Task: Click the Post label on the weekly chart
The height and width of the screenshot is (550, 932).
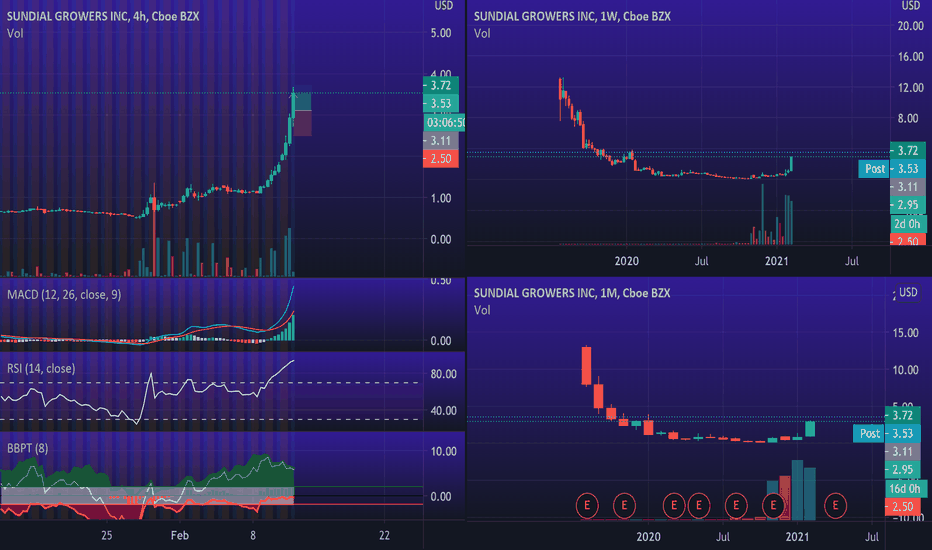Action: coord(874,169)
